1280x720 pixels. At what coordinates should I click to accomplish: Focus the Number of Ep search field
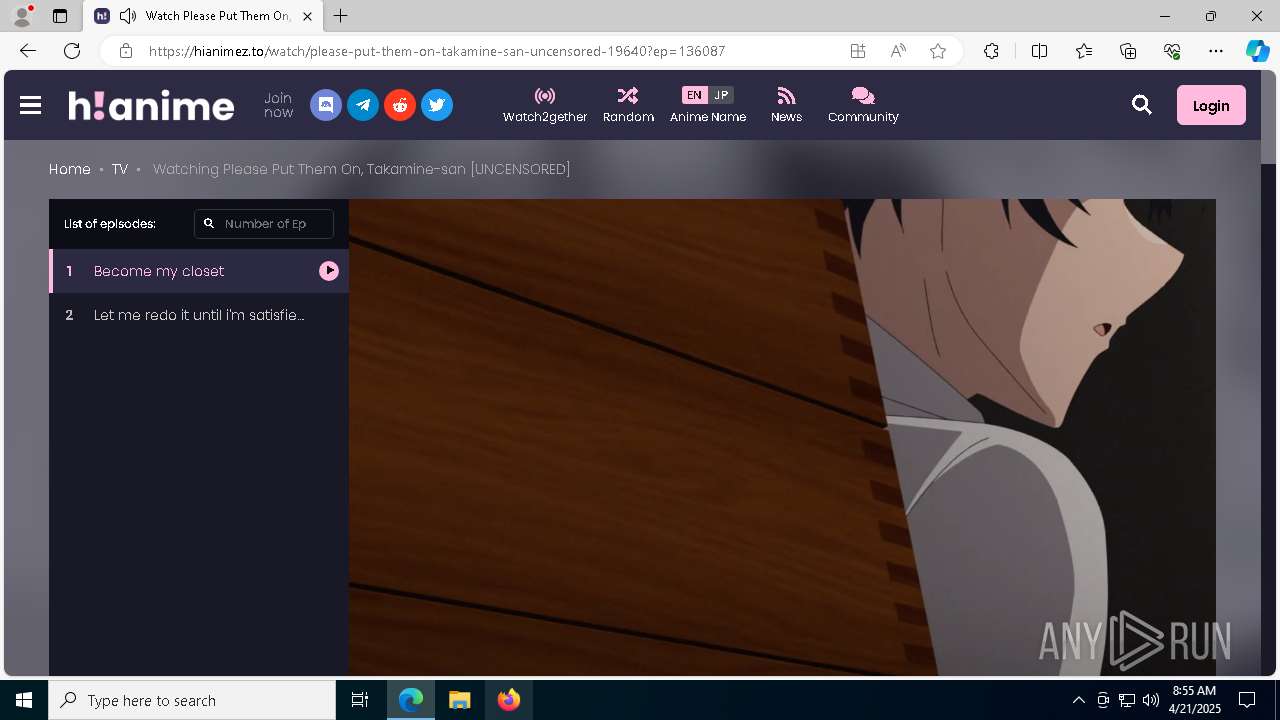pos(264,224)
